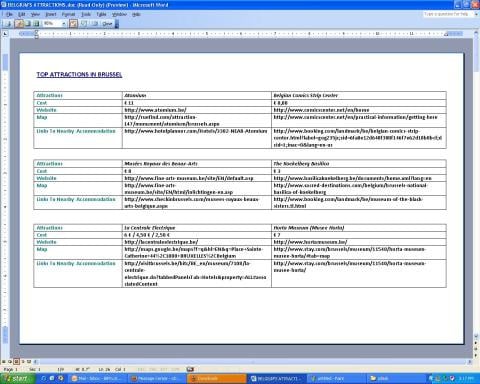The height and width of the screenshot is (384, 480).
Task: Open the File menu
Action: (9, 14)
